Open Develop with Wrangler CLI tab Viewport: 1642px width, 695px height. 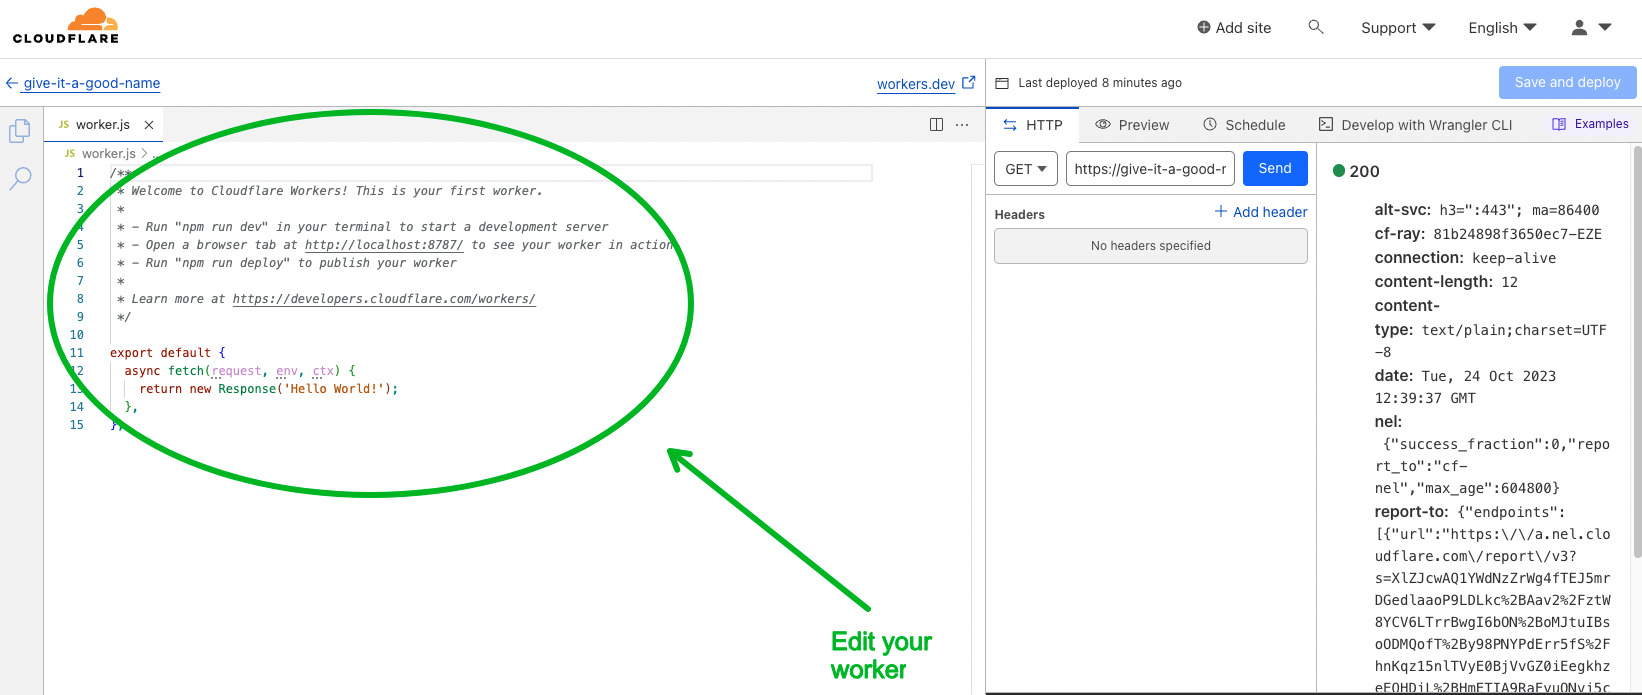click(1415, 125)
